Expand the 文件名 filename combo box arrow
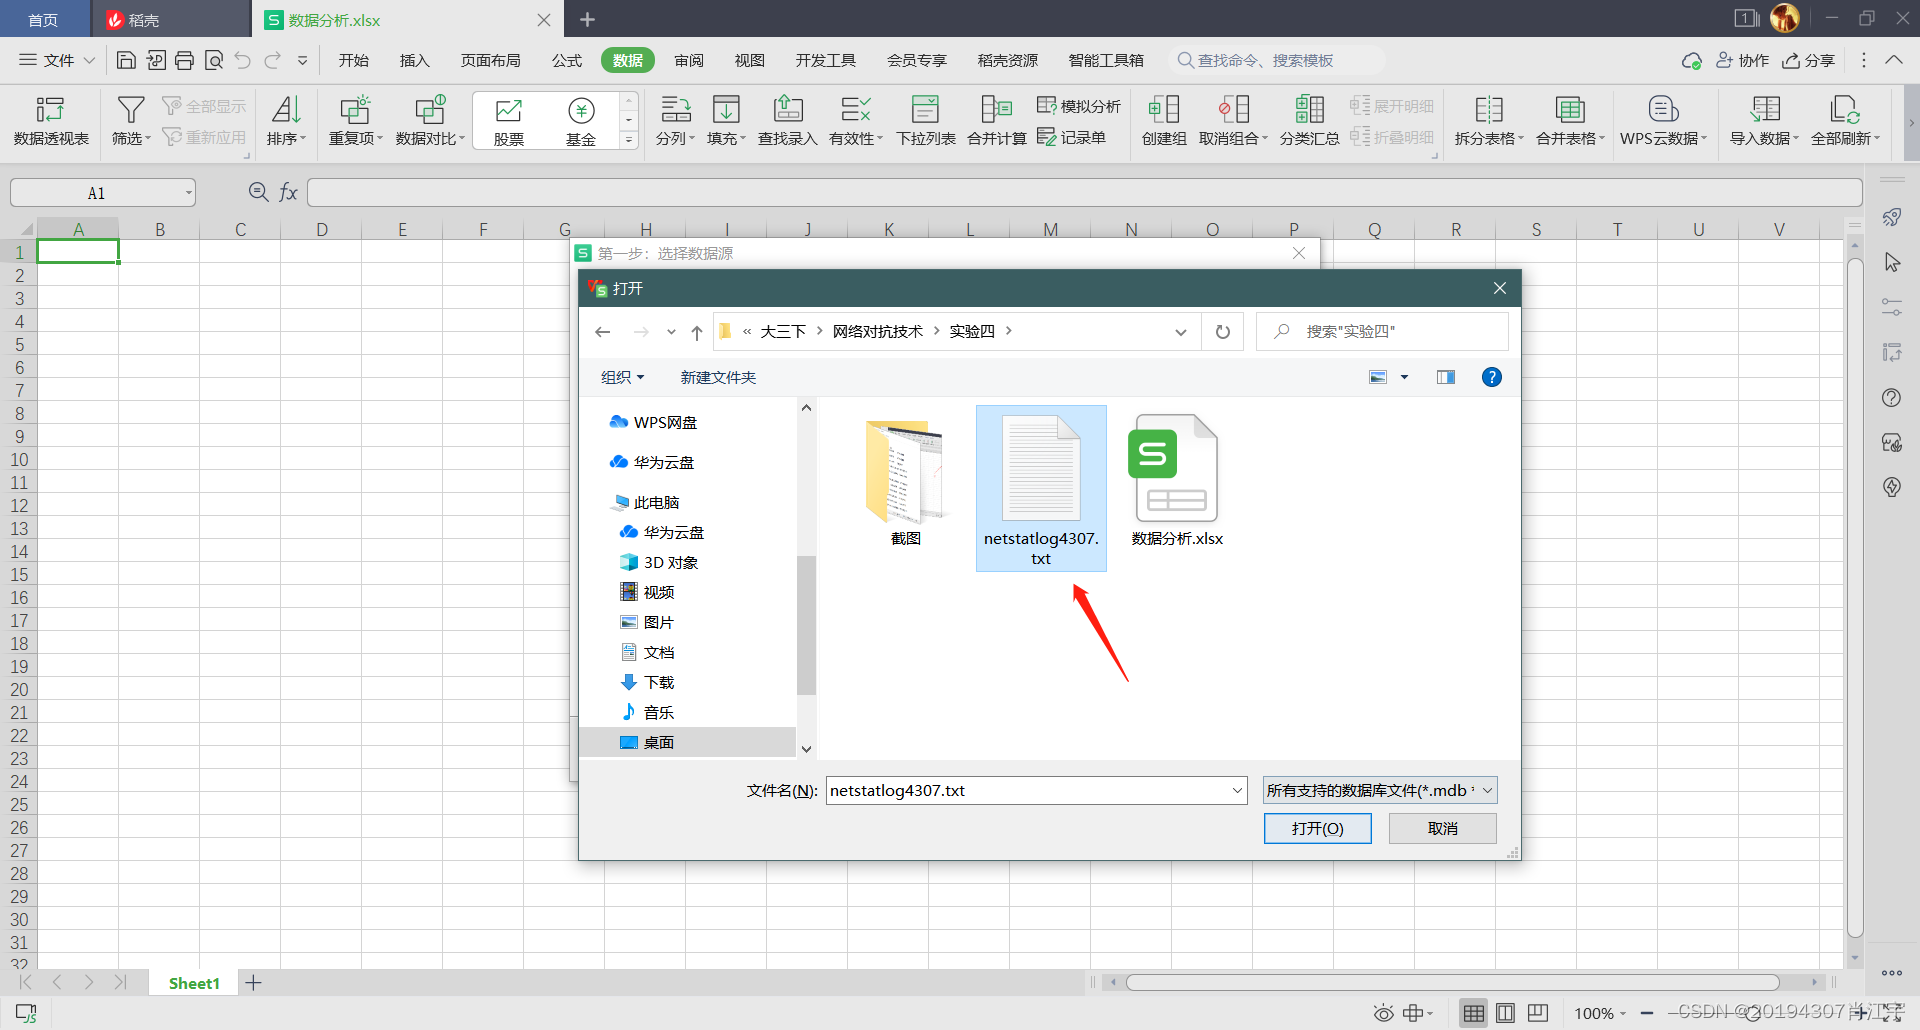This screenshot has width=1920, height=1030. tap(1237, 790)
